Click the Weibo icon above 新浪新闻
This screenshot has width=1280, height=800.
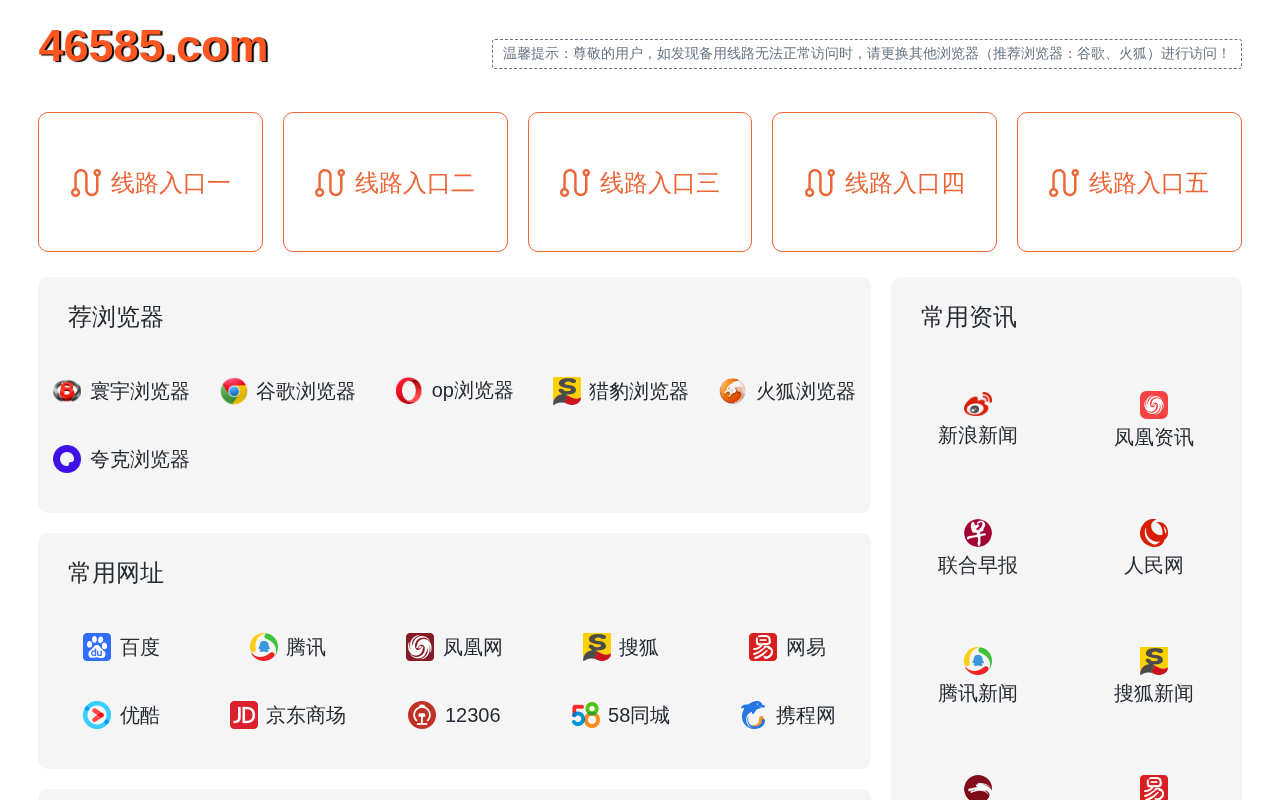tap(978, 405)
